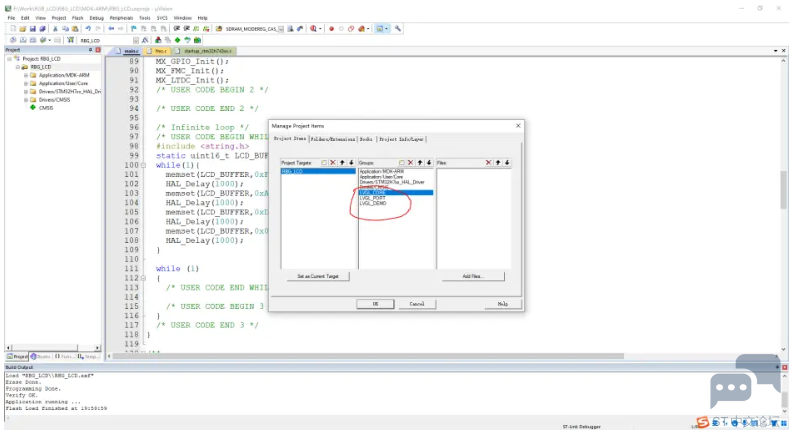This screenshot has width=789, height=437.
Task: Delete the selected group
Action: tap(411, 163)
